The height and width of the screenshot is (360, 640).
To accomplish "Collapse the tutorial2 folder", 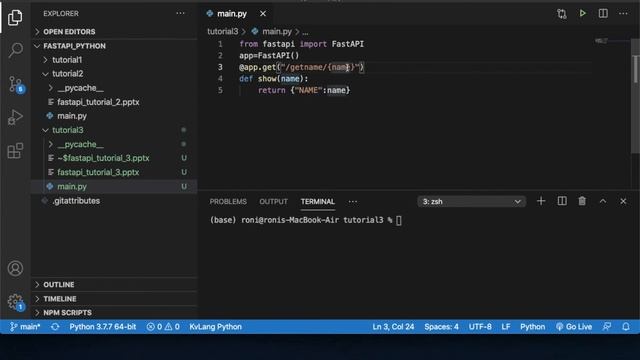I will point(114,73).
